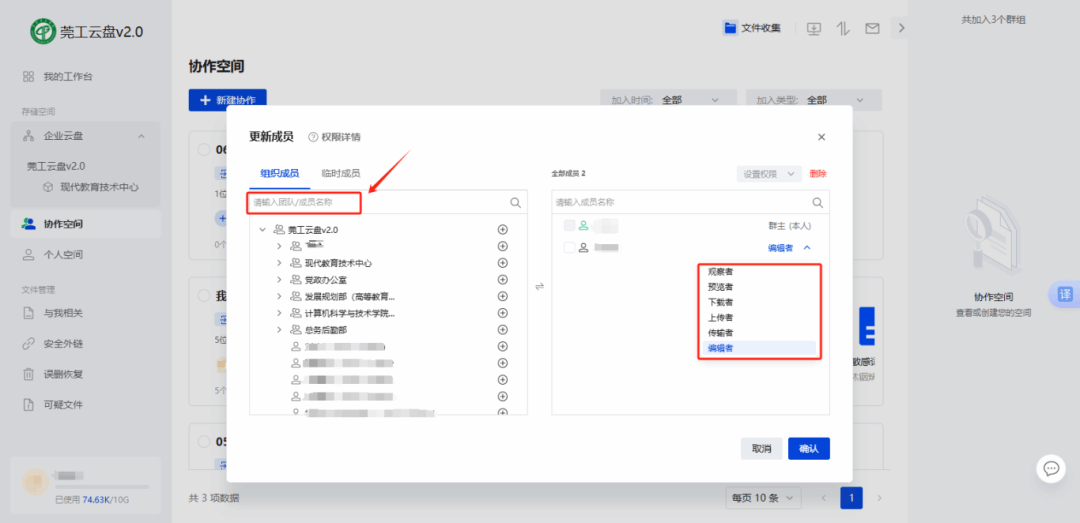Click the red 删除 link

pyautogui.click(x=818, y=174)
